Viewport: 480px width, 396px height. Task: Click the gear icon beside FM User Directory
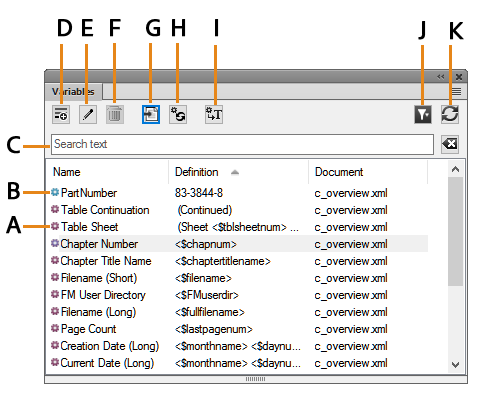pyautogui.click(x=55, y=294)
